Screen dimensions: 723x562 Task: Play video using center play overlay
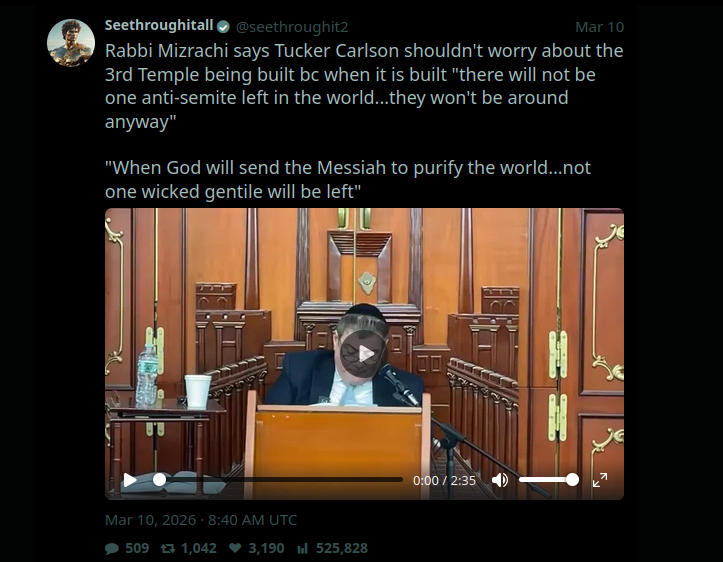(x=364, y=354)
